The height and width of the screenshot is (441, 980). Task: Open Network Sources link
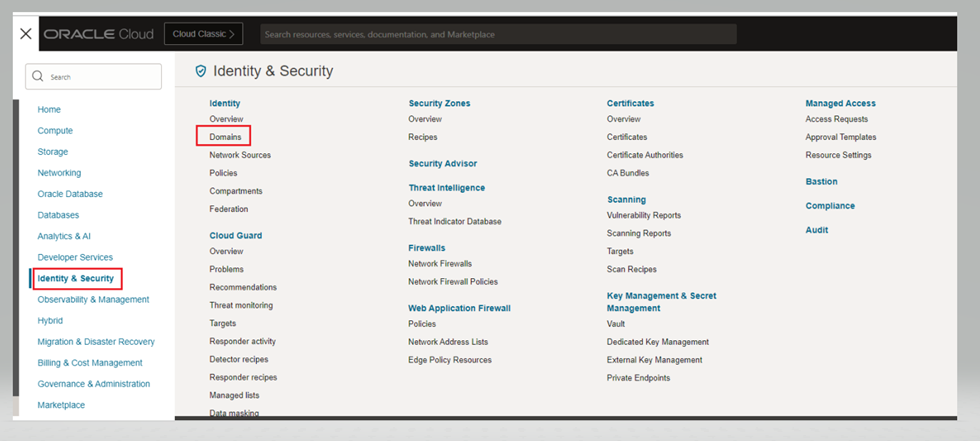click(240, 155)
